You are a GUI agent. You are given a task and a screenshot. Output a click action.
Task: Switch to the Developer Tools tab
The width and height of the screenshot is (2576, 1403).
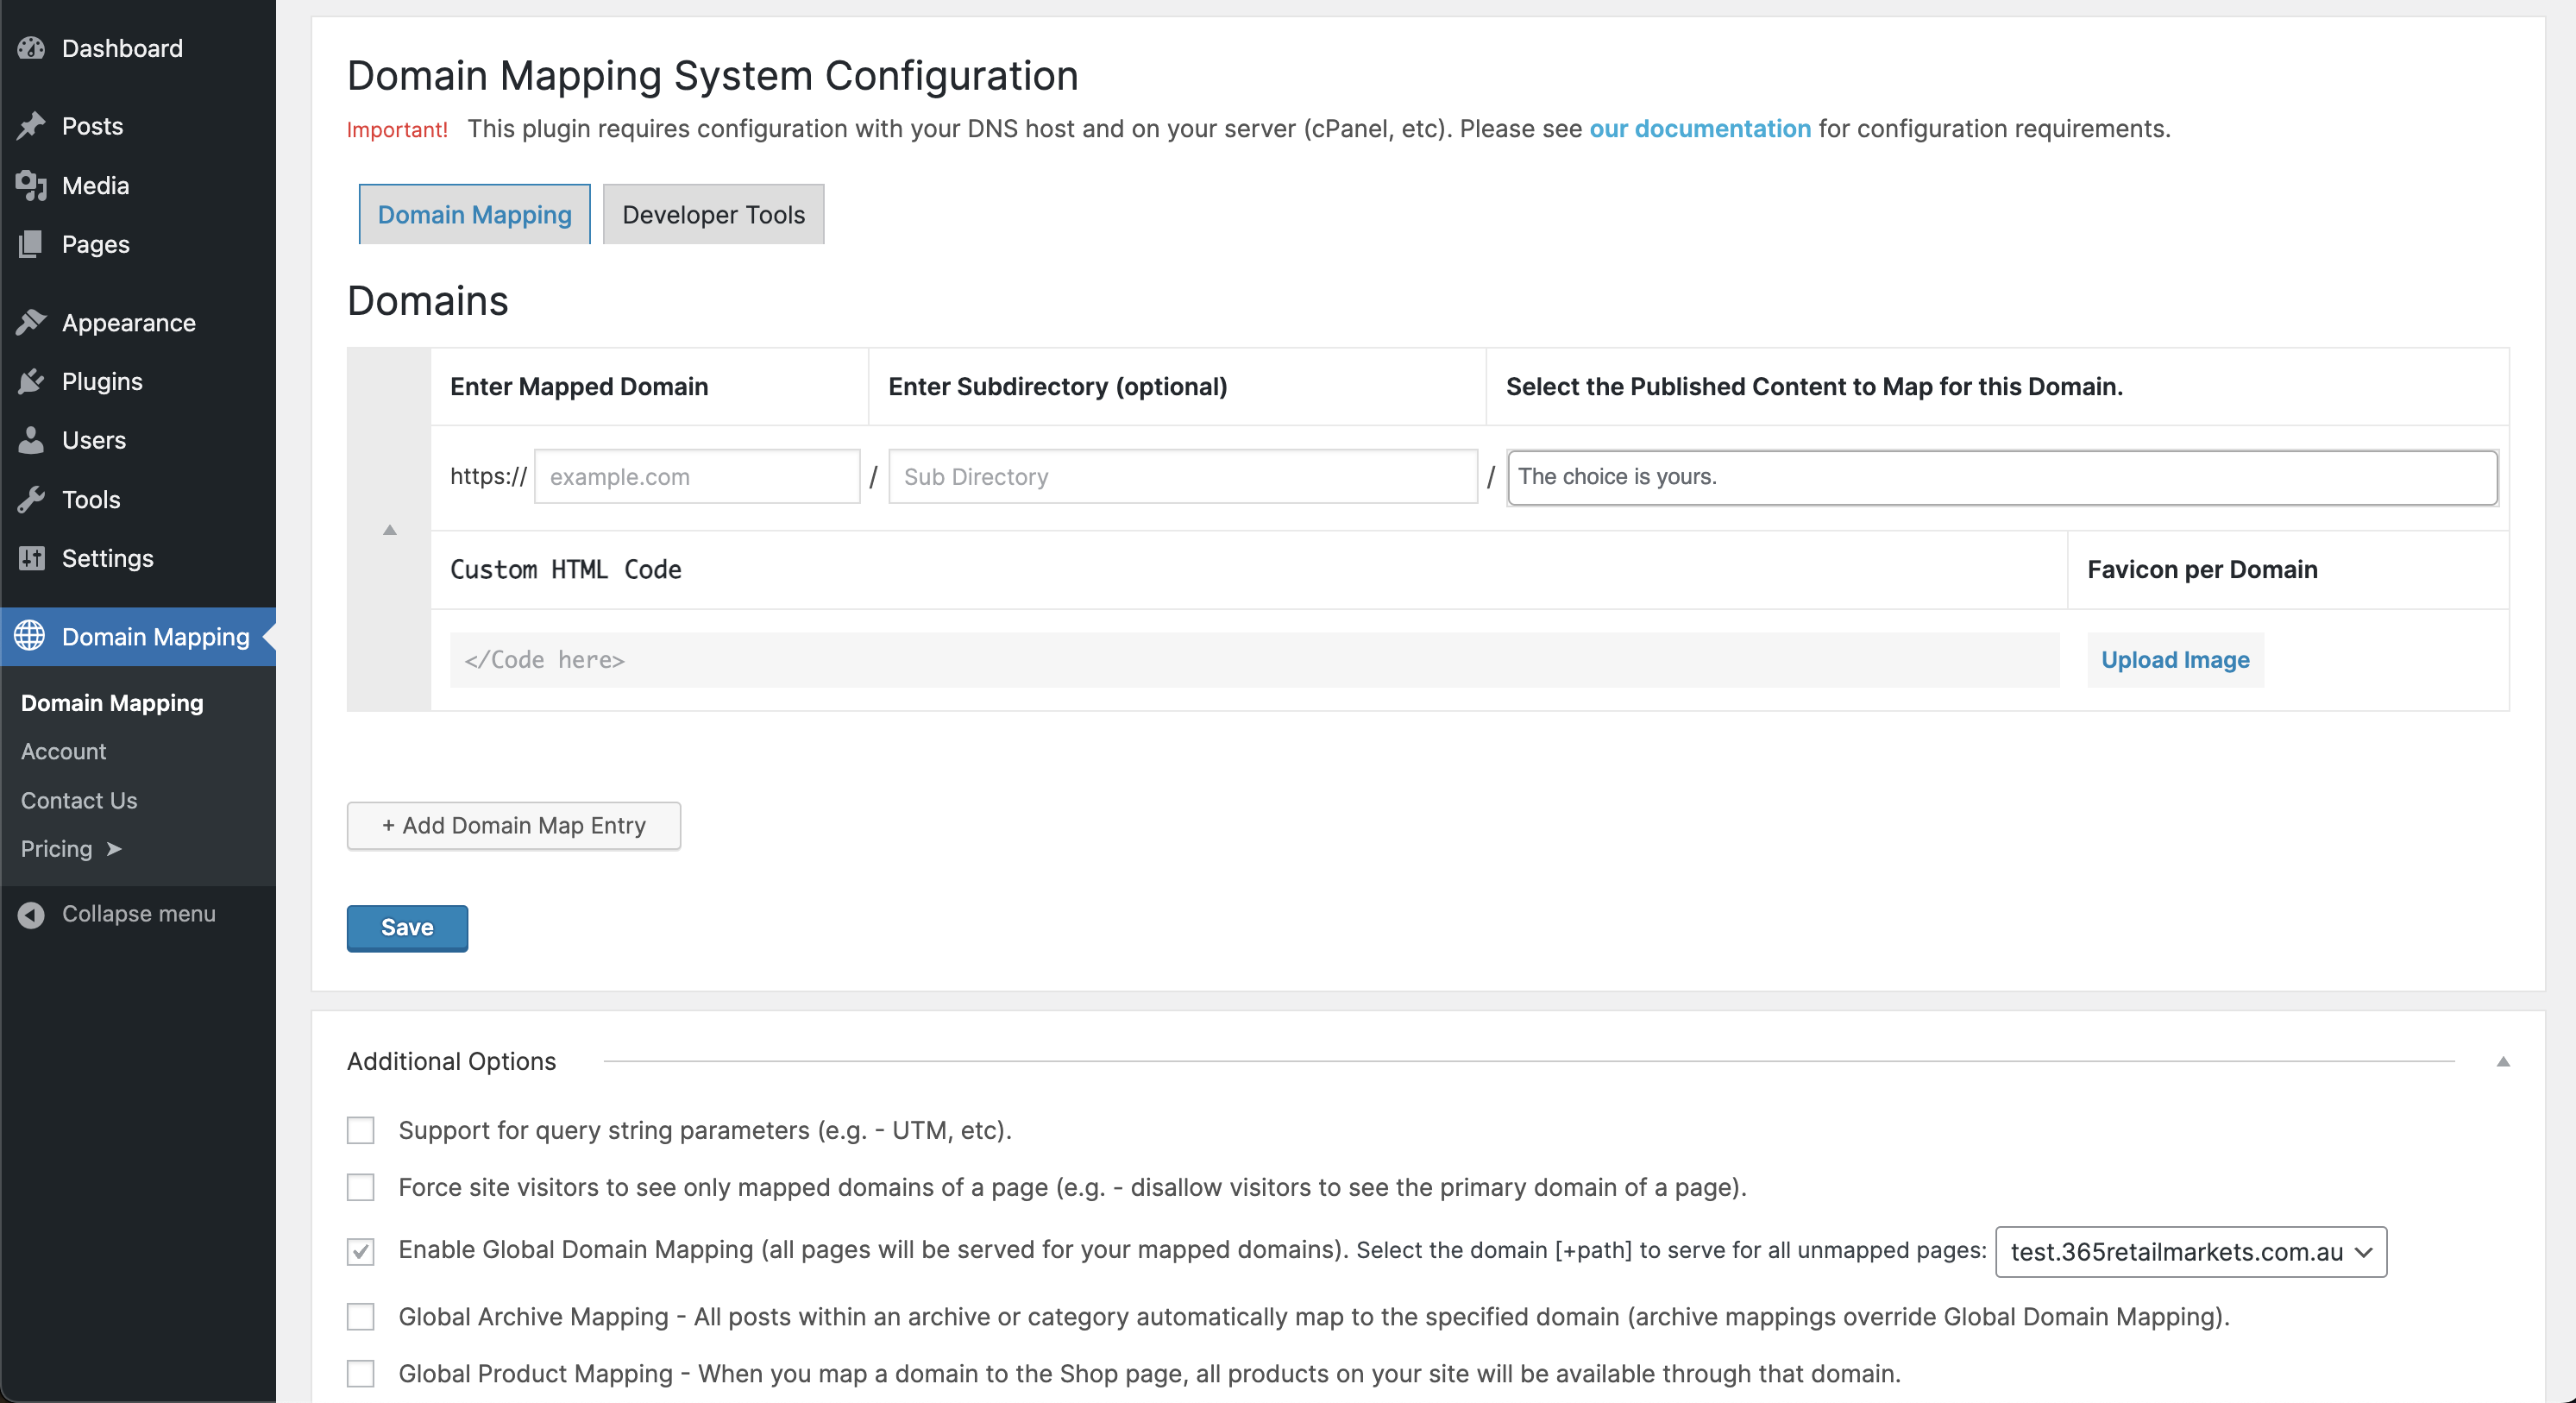click(713, 212)
